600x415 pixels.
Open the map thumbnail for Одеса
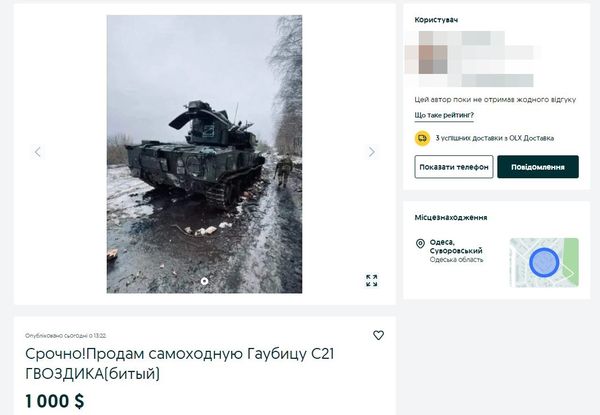pyautogui.click(x=544, y=262)
